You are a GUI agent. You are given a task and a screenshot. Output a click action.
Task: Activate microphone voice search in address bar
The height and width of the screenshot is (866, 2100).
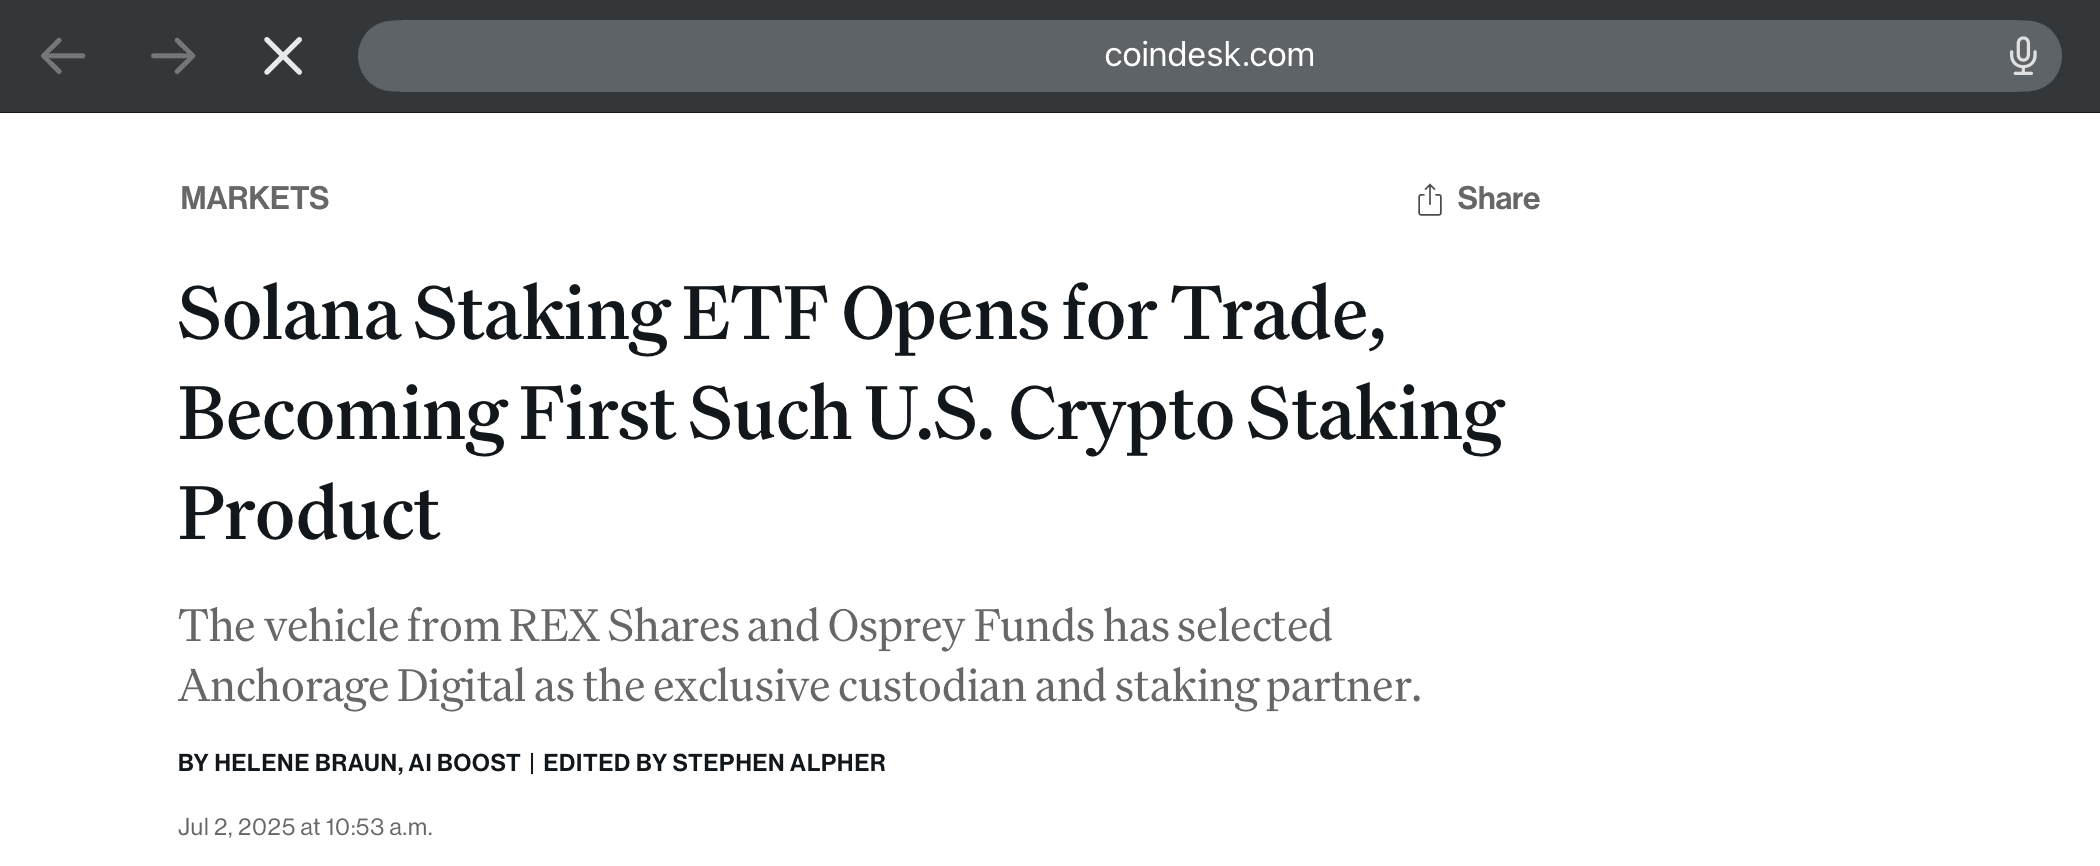(x=2022, y=56)
